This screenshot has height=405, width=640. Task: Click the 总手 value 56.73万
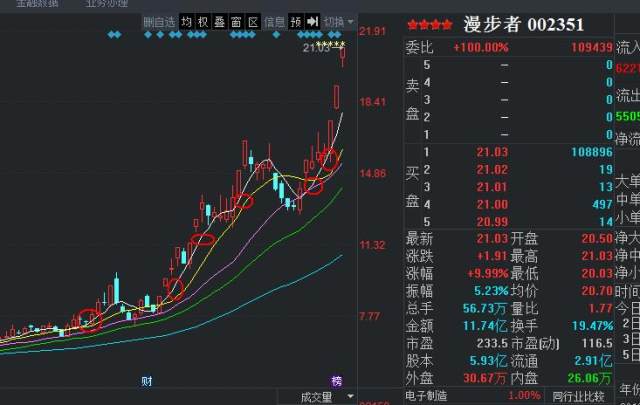point(485,308)
